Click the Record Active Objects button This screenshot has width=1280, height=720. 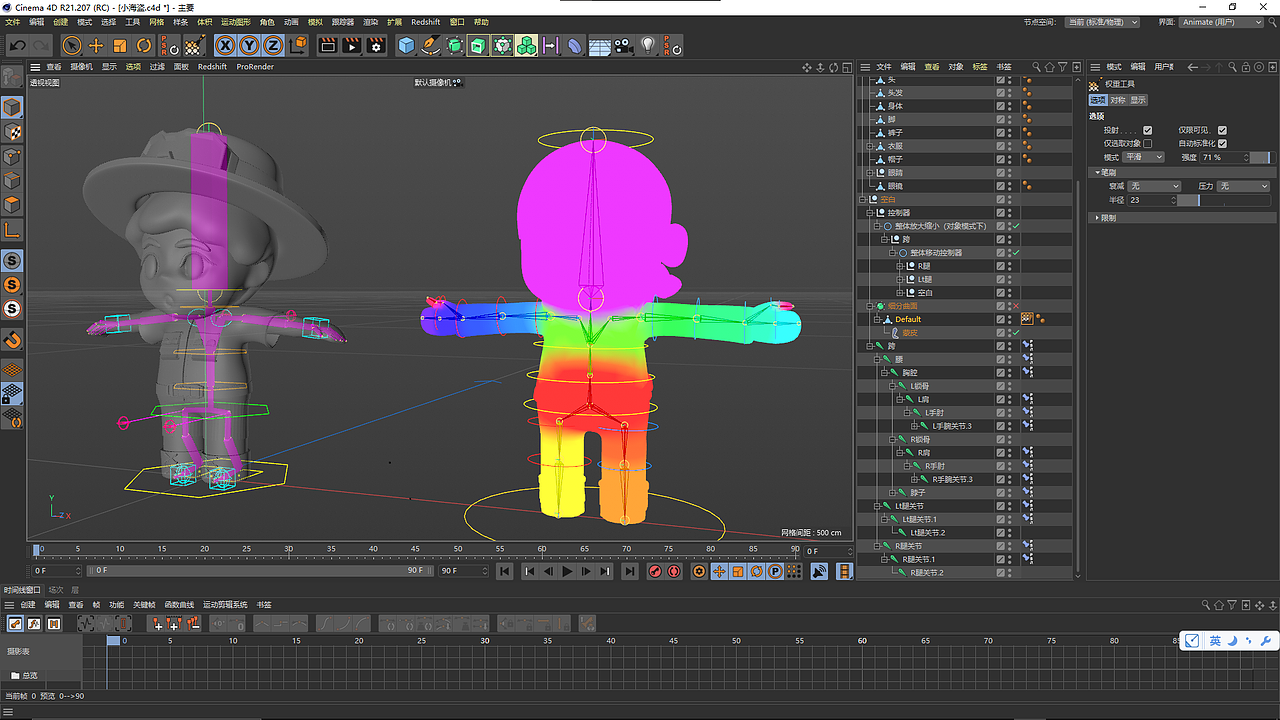click(655, 571)
